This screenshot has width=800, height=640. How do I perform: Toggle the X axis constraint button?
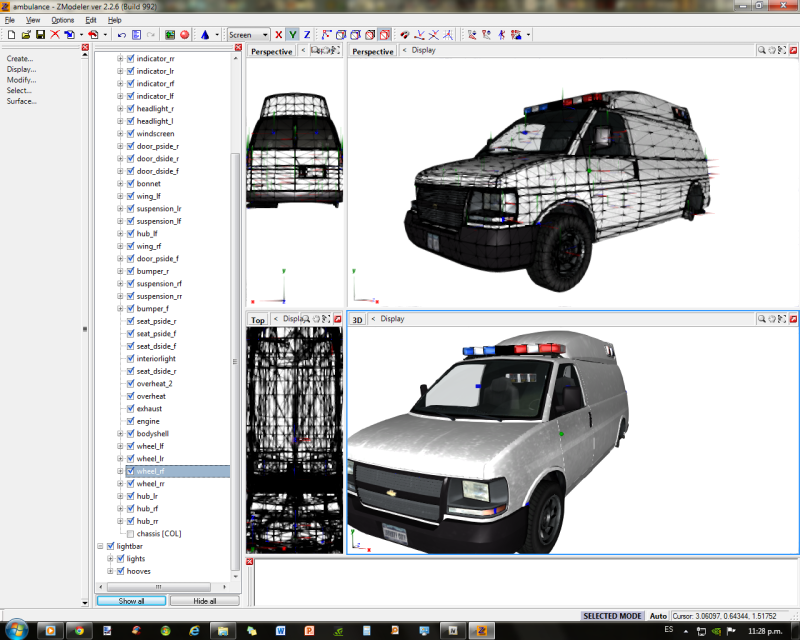tap(279, 34)
